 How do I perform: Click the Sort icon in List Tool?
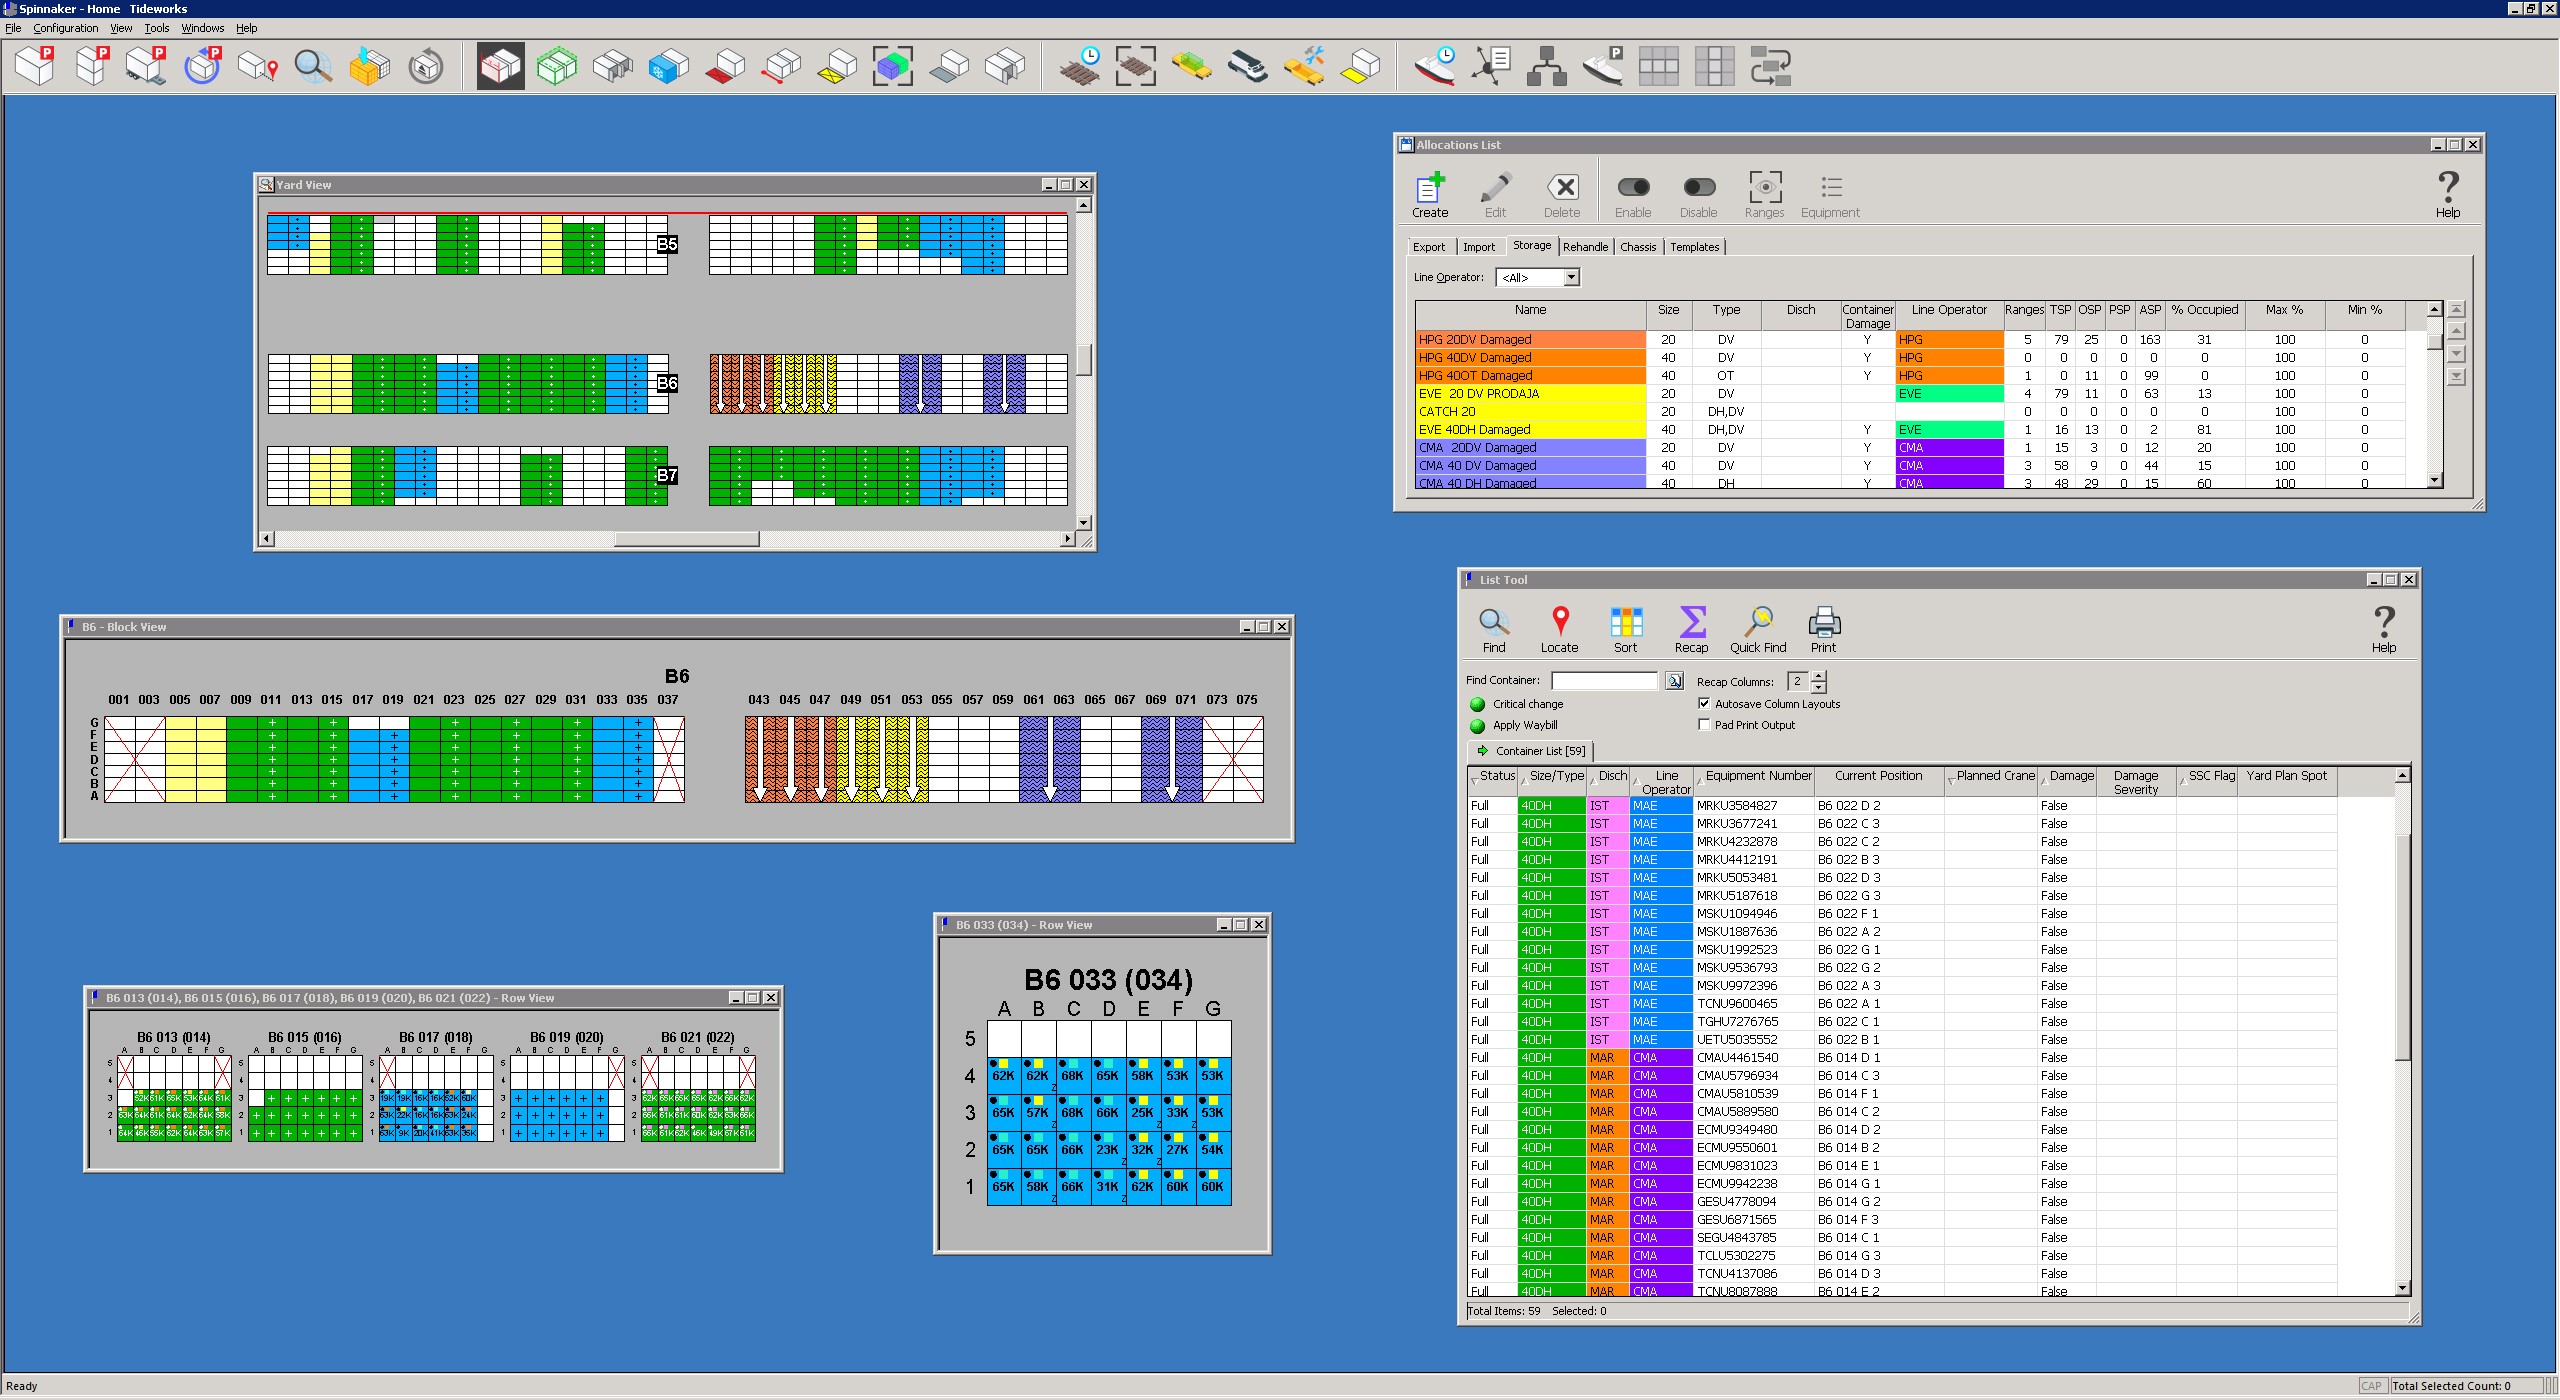tap(1625, 623)
